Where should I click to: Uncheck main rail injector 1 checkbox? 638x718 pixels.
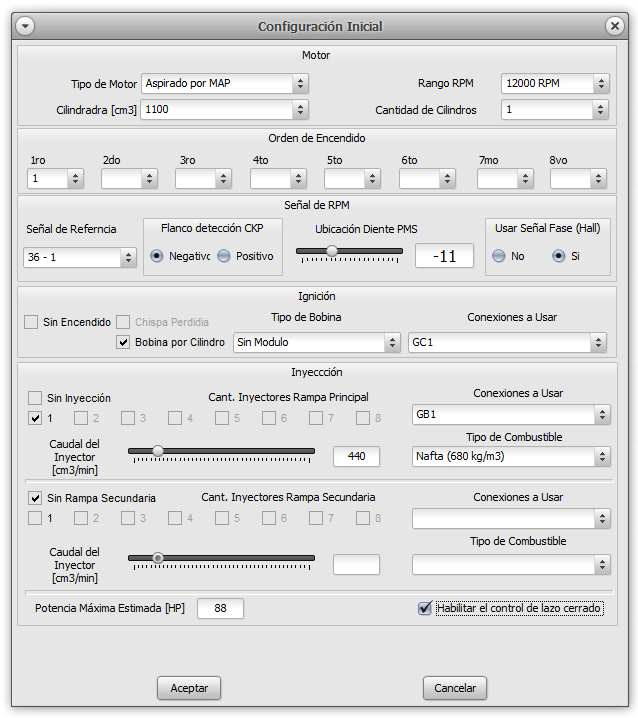[x=35, y=418]
